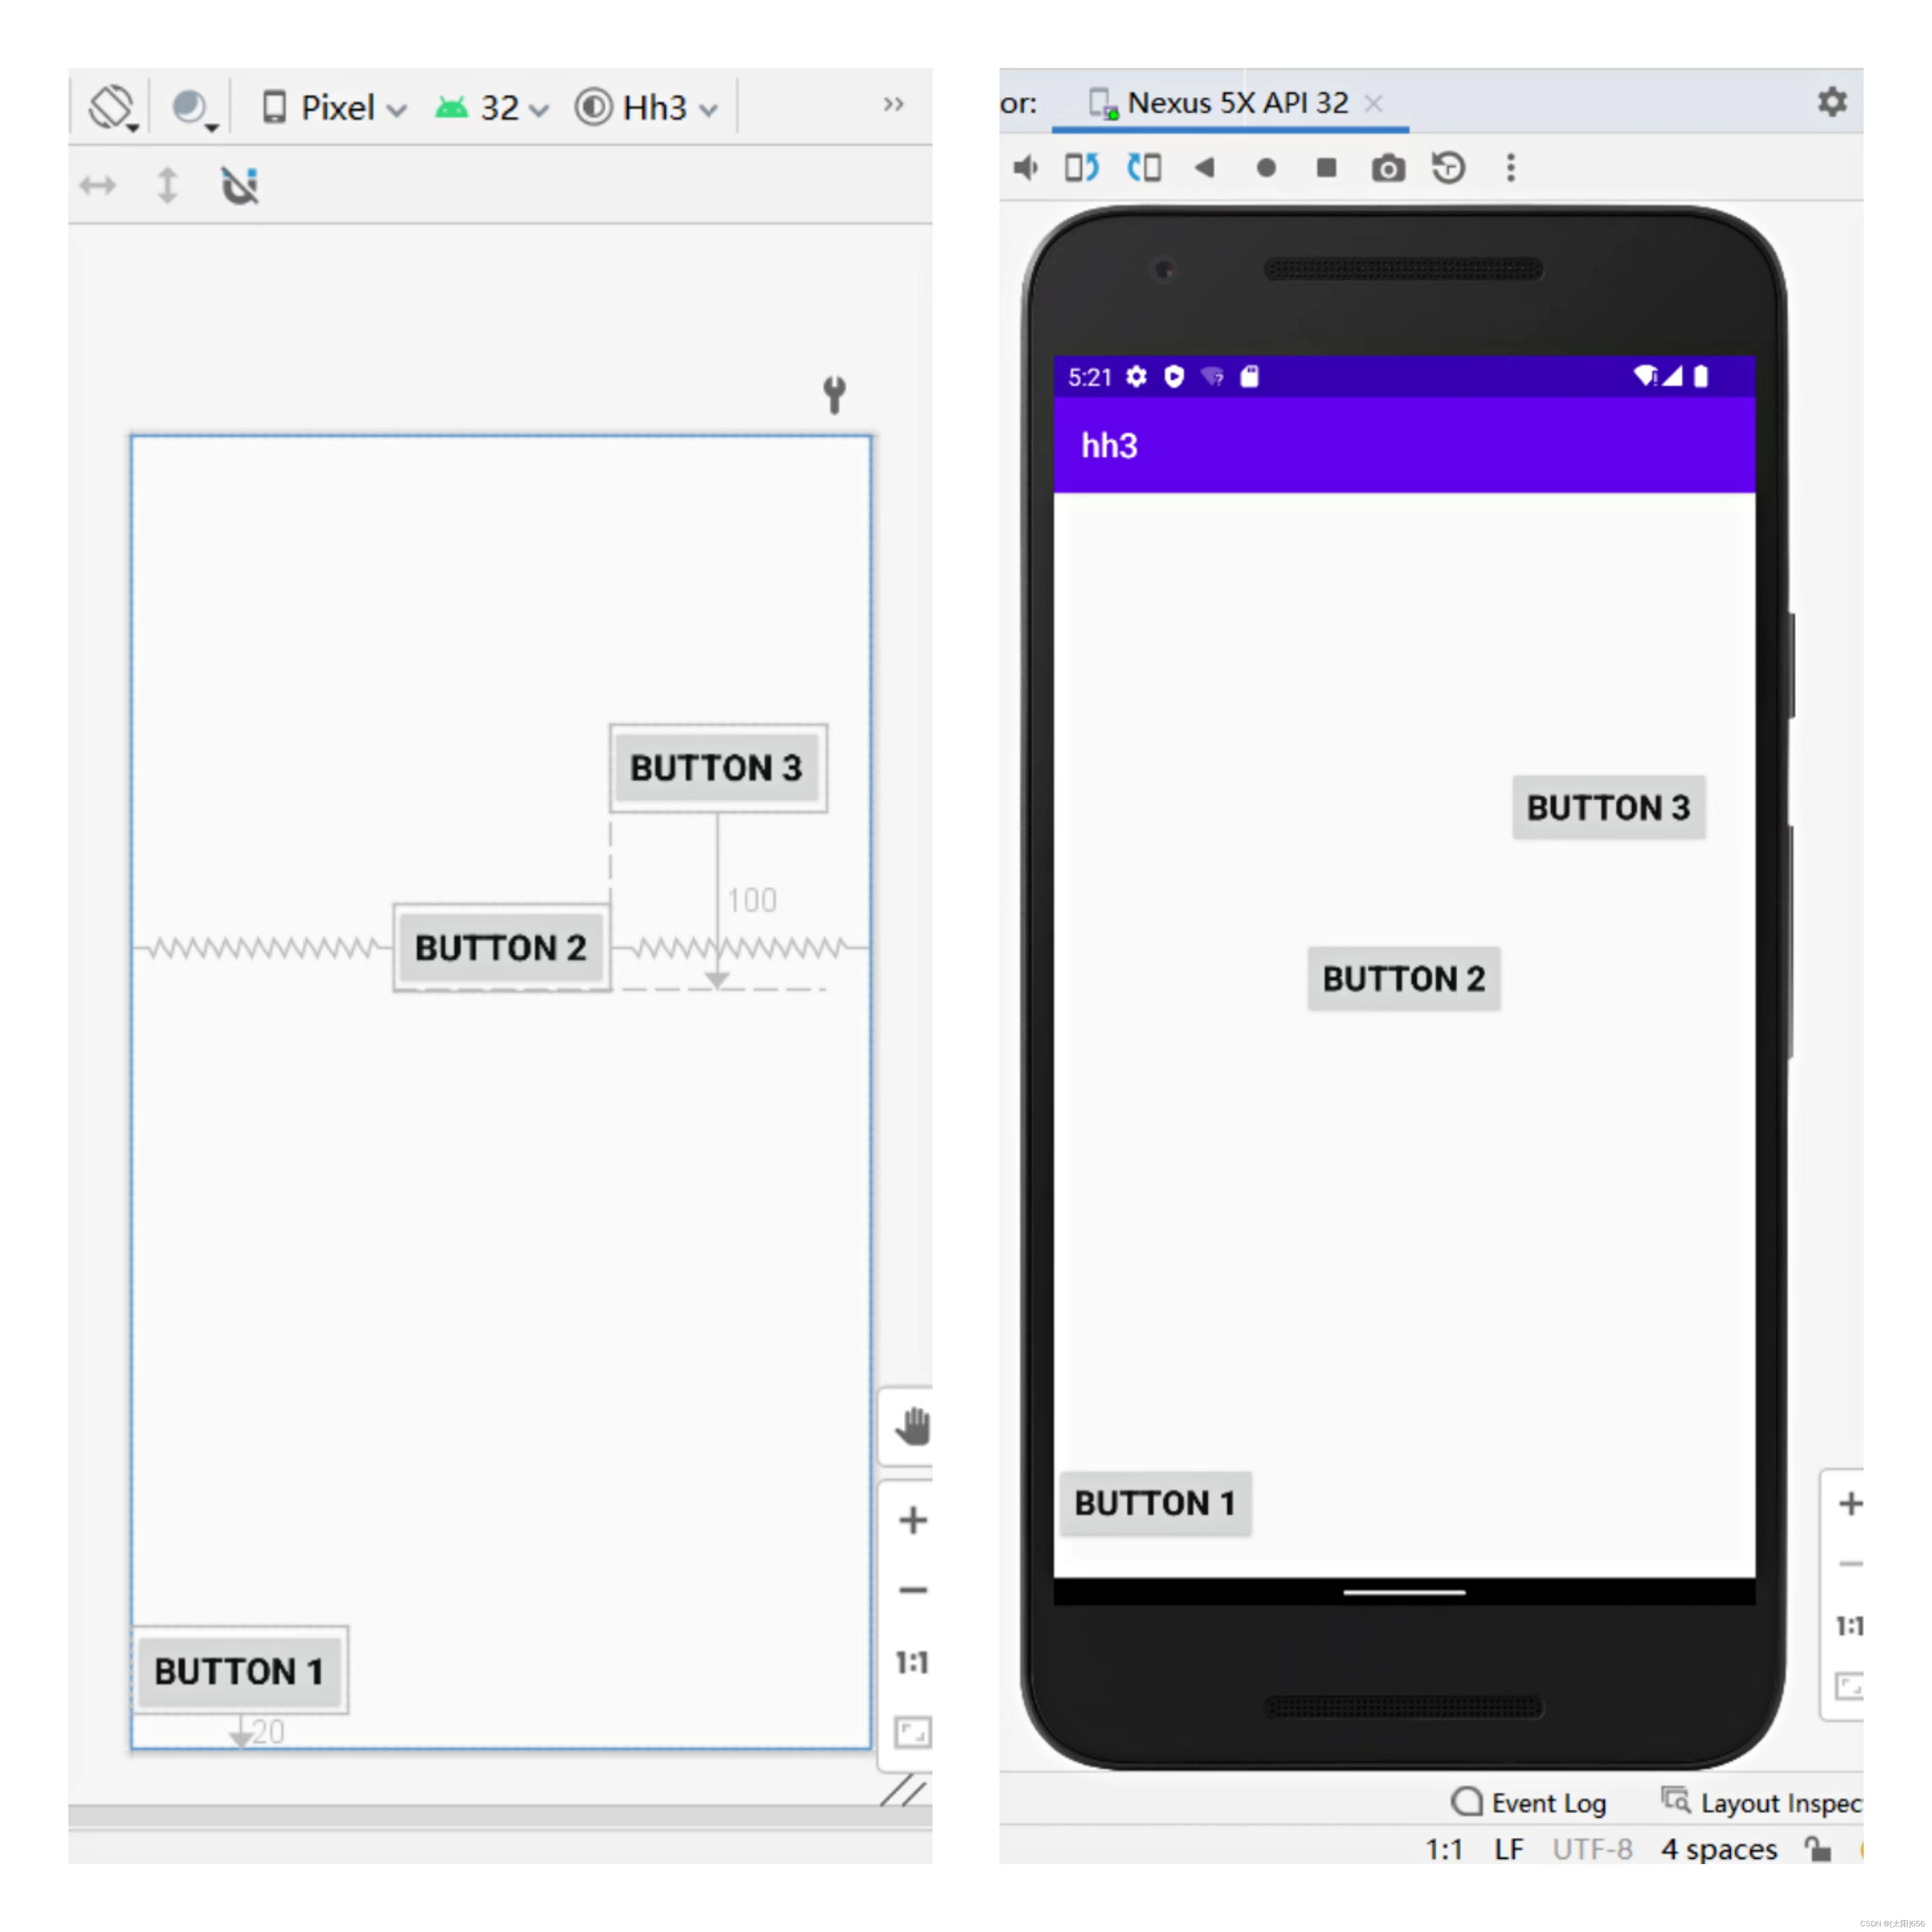1932x1932 pixels.
Task: Open emulator settings gear
Action: pyautogui.click(x=1831, y=102)
